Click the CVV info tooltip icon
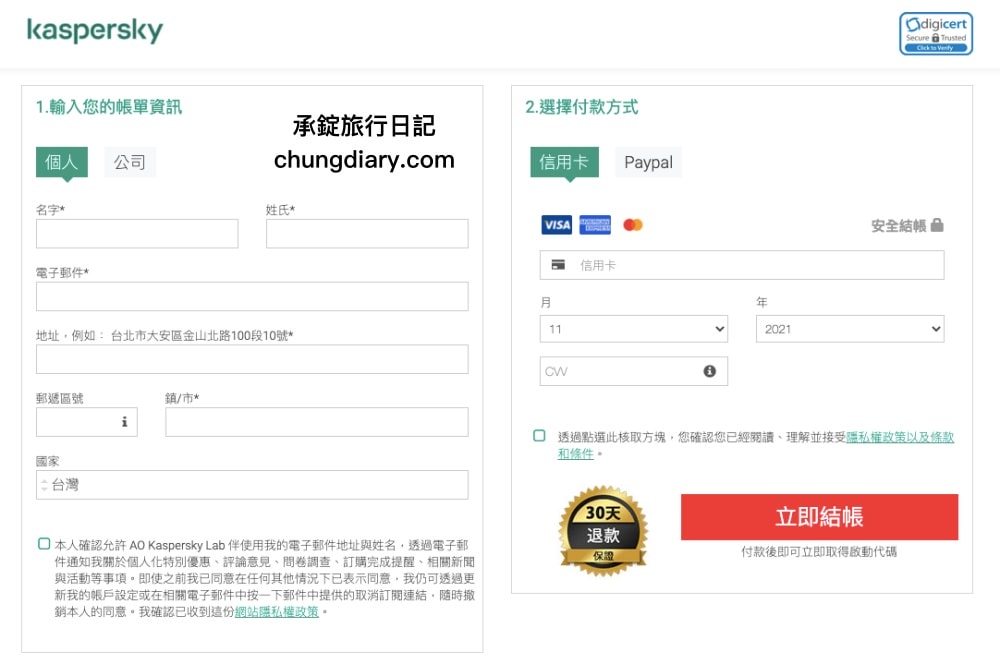This screenshot has height=664, width=1000. [x=710, y=369]
